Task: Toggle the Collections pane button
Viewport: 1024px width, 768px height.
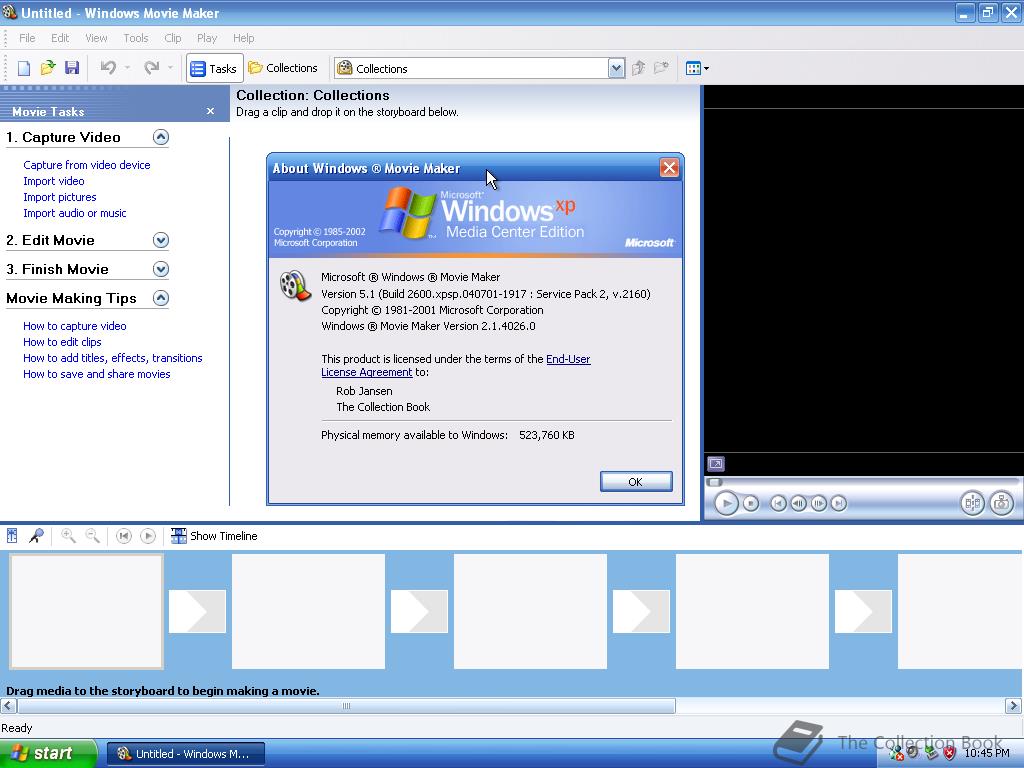Action: pos(283,68)
